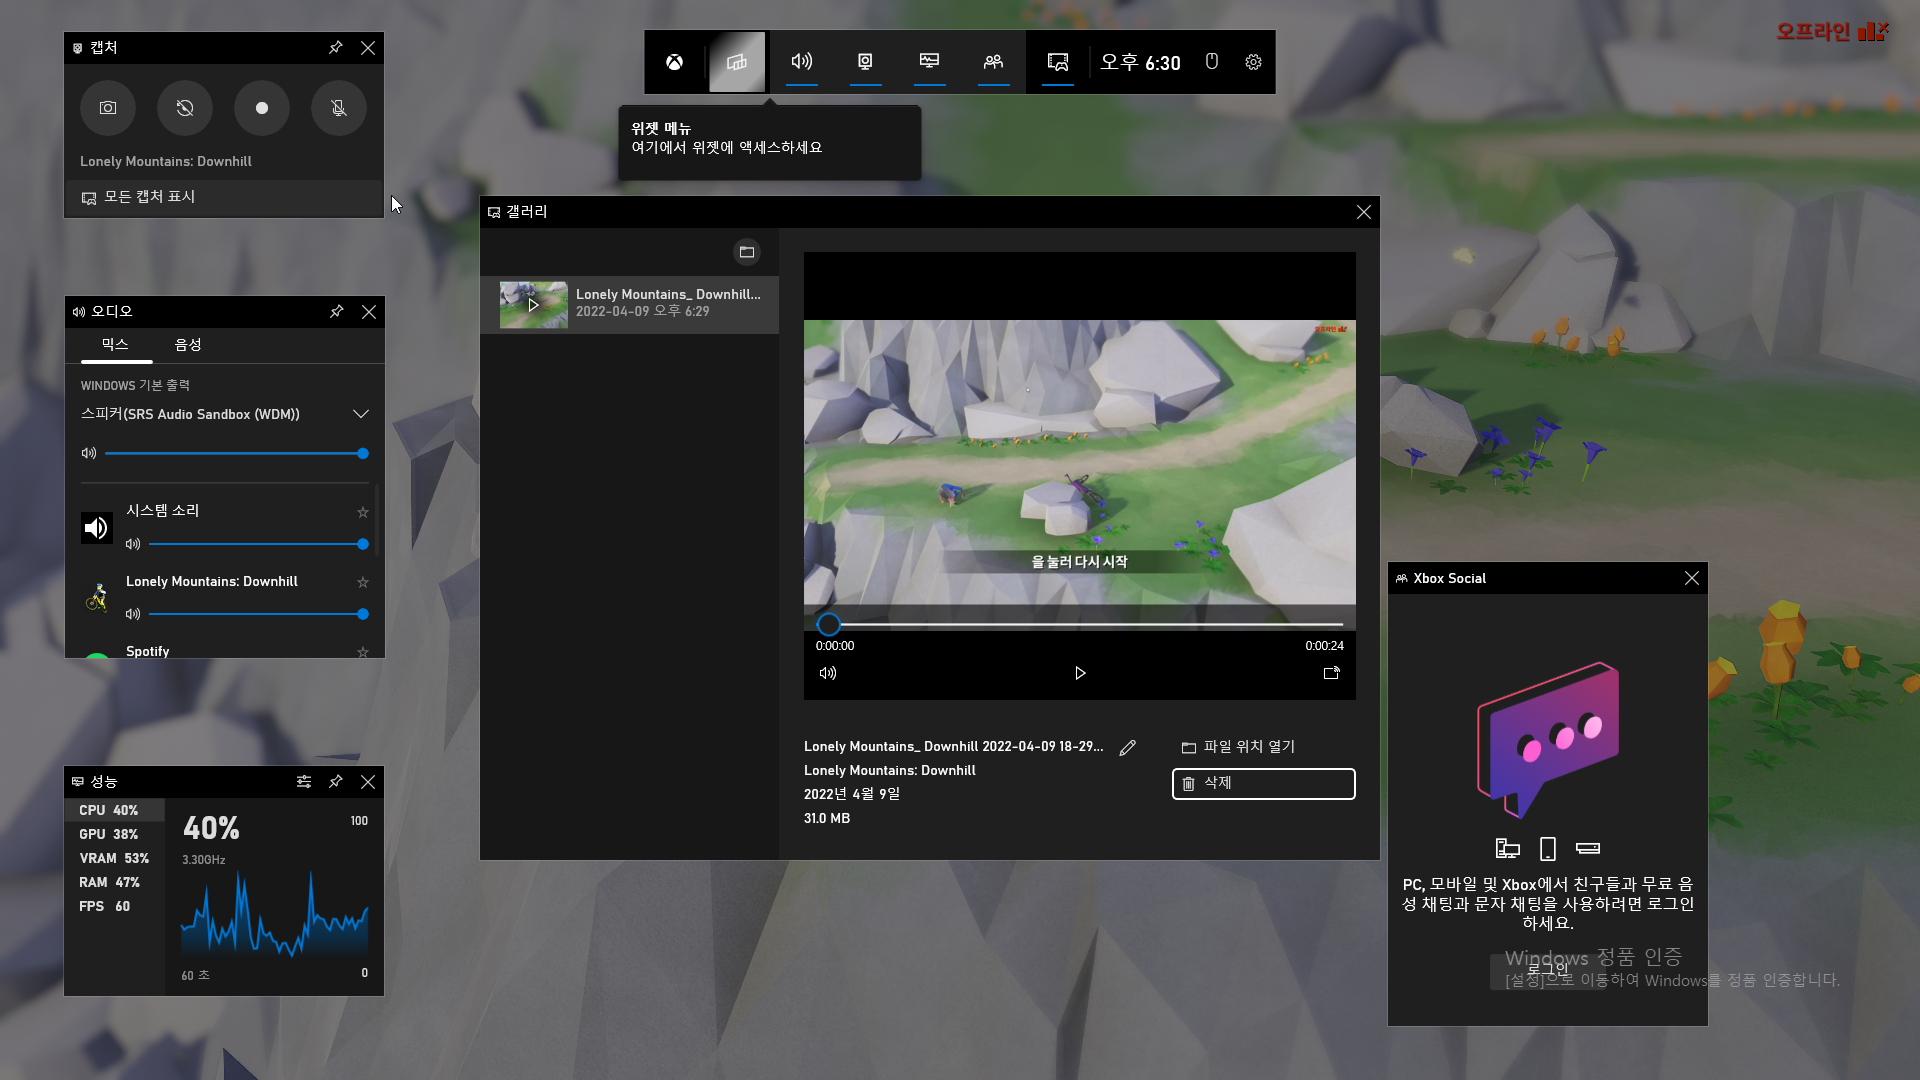Open performance widget options icon
Viewport: 1920px width, 1080px height.
click(304, 782)
